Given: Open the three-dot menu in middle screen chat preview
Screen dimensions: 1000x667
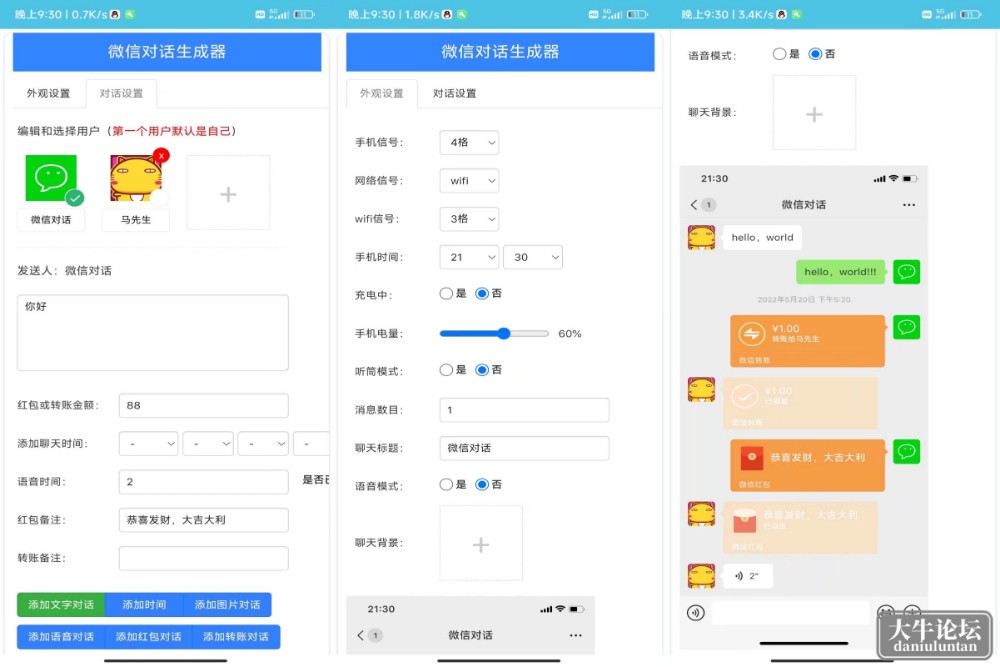Looking at the screenshot, I should click(575, 635).
